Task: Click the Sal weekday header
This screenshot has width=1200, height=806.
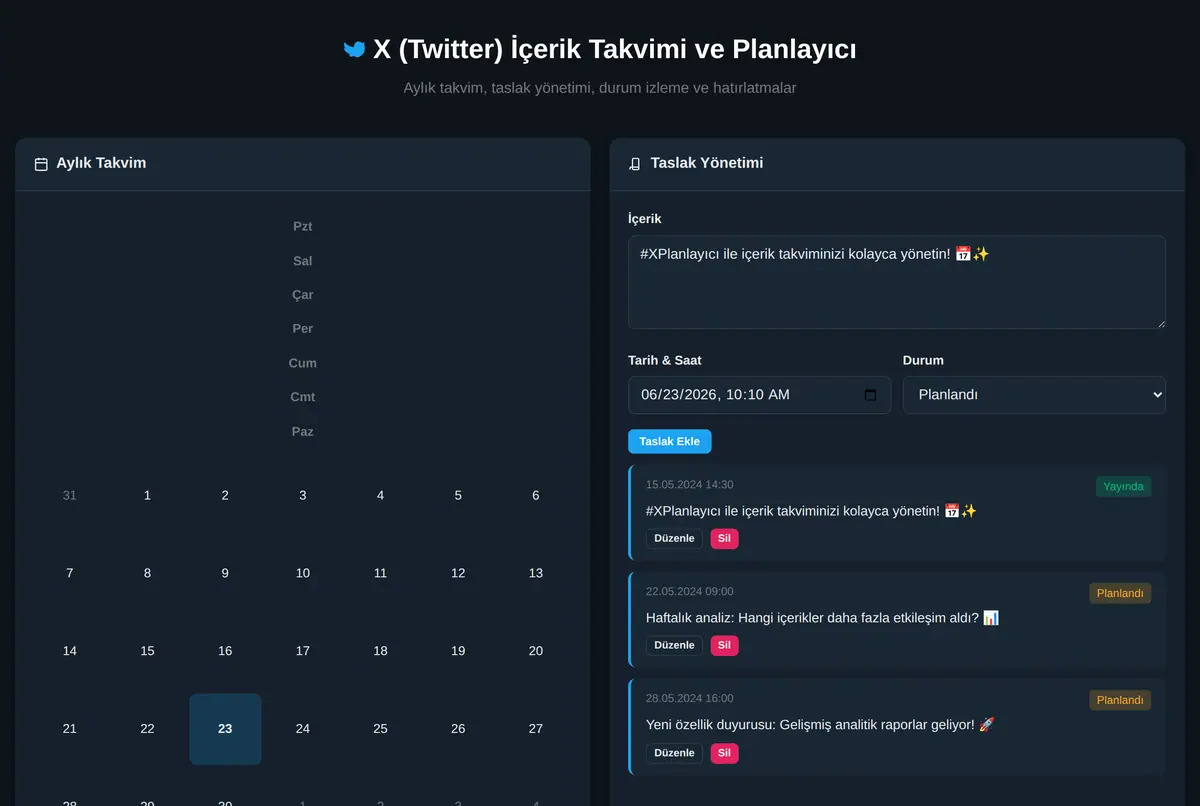Action: [x=303, y=261]
